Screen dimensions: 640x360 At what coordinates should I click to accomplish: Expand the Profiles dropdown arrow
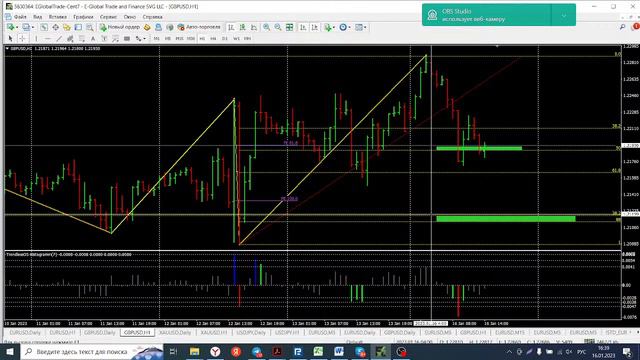pos(33,27)
